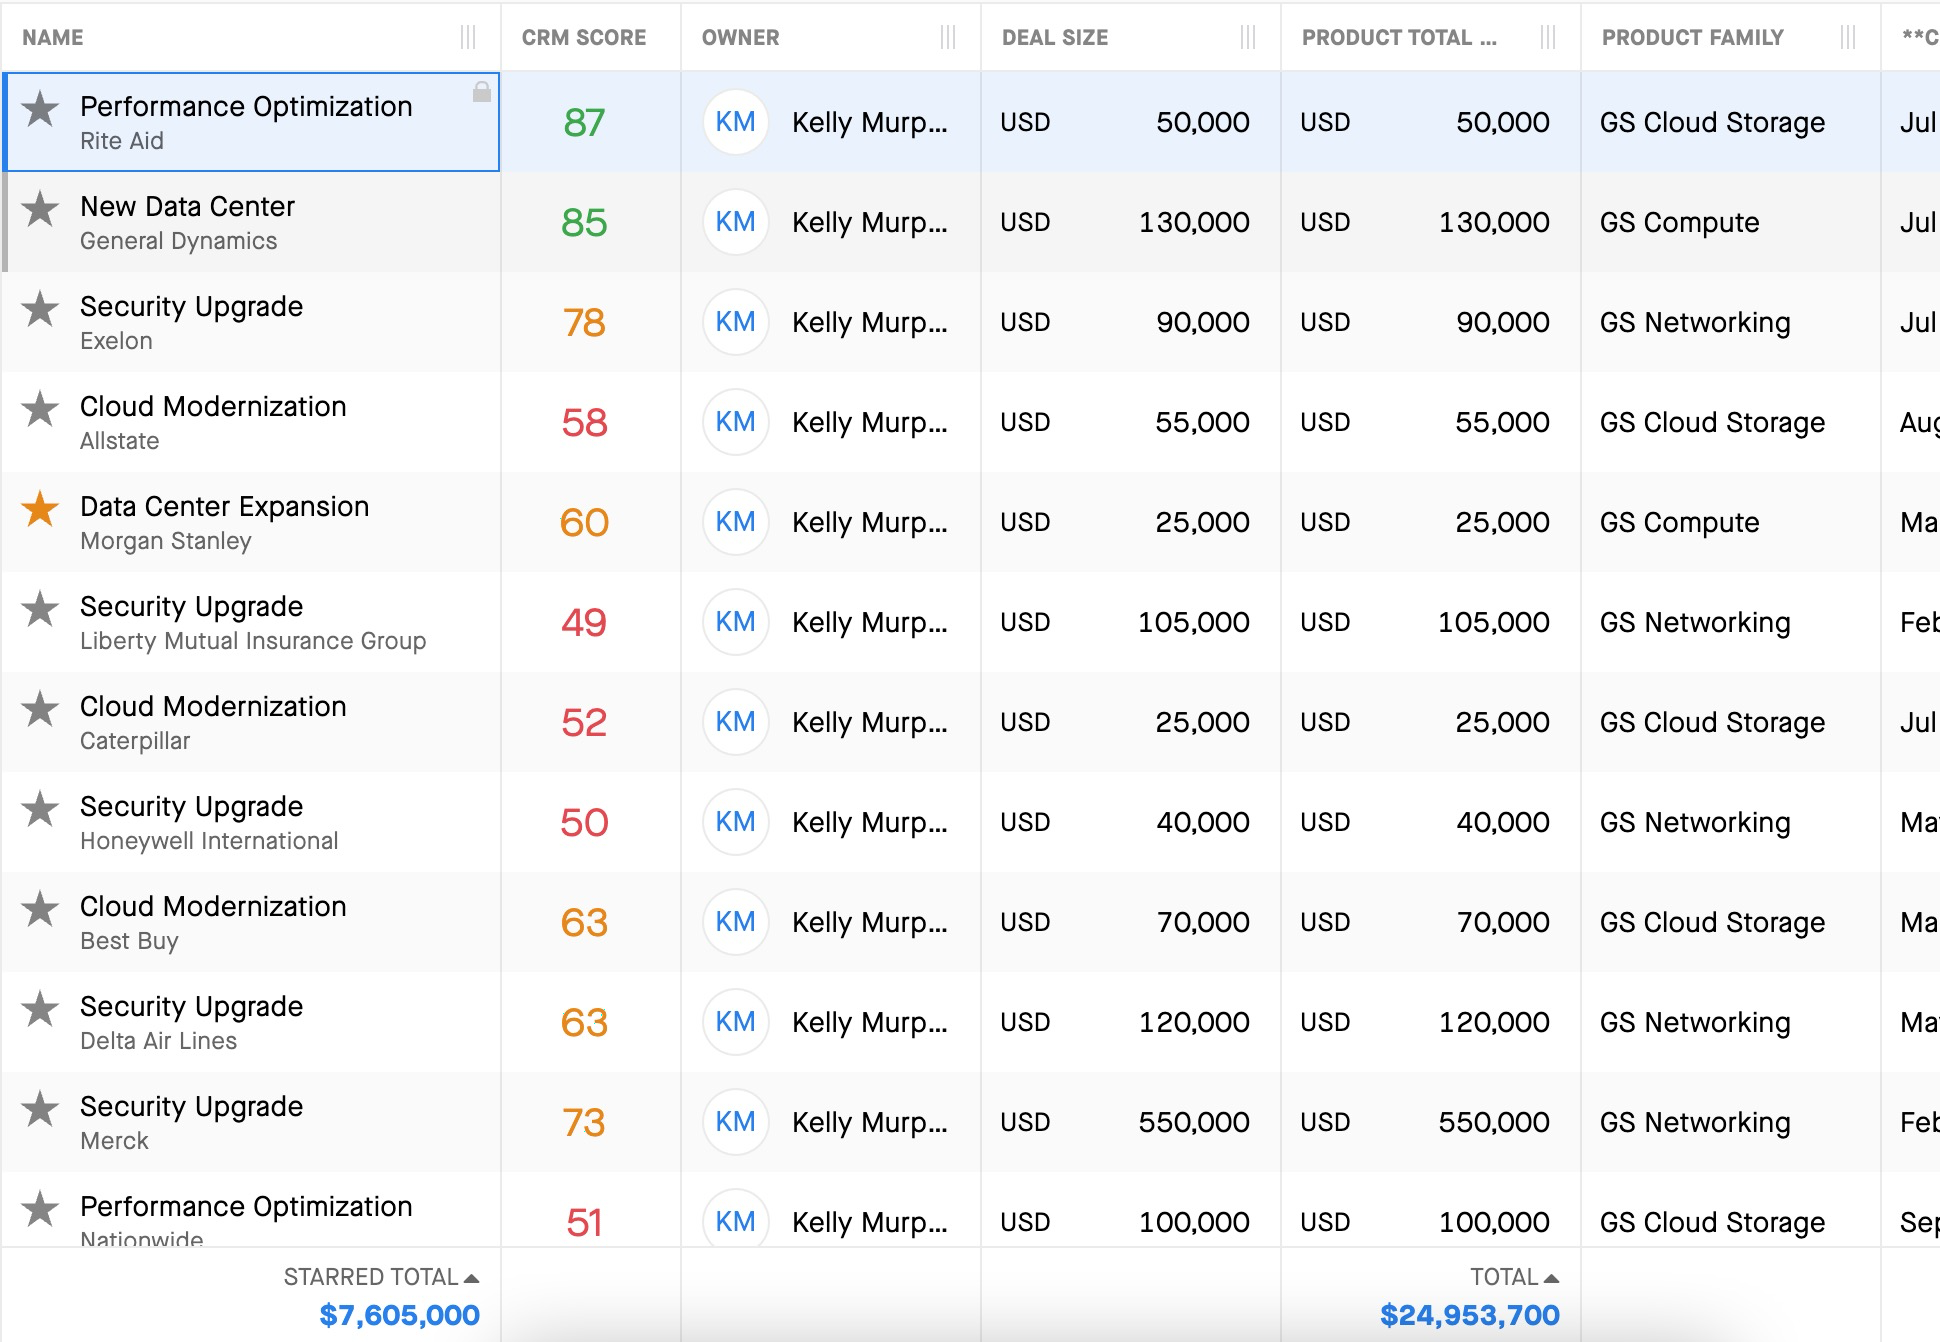
Task: Sort by the CRM Score column header
Action: point(584,38)
